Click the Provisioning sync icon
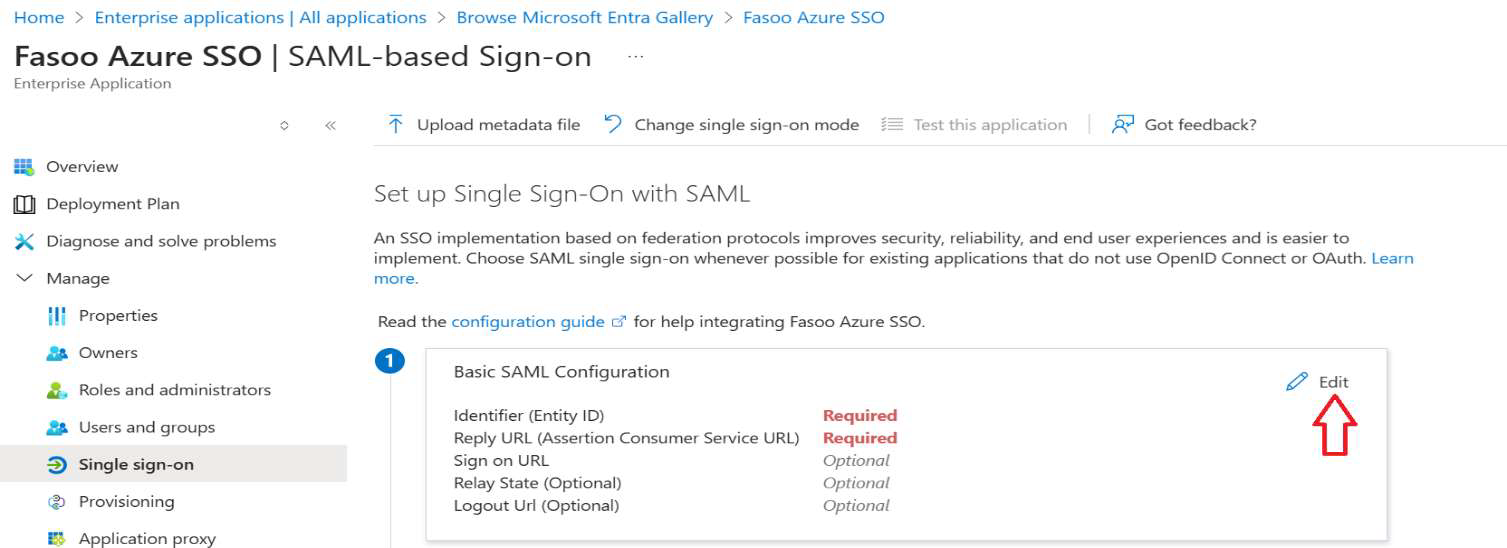1507x548 pixels. point(57,502)
